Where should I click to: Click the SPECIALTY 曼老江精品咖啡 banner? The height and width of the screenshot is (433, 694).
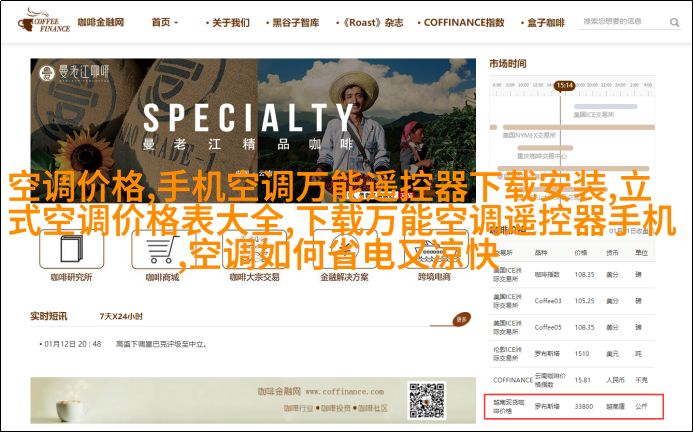click(253, 130)
